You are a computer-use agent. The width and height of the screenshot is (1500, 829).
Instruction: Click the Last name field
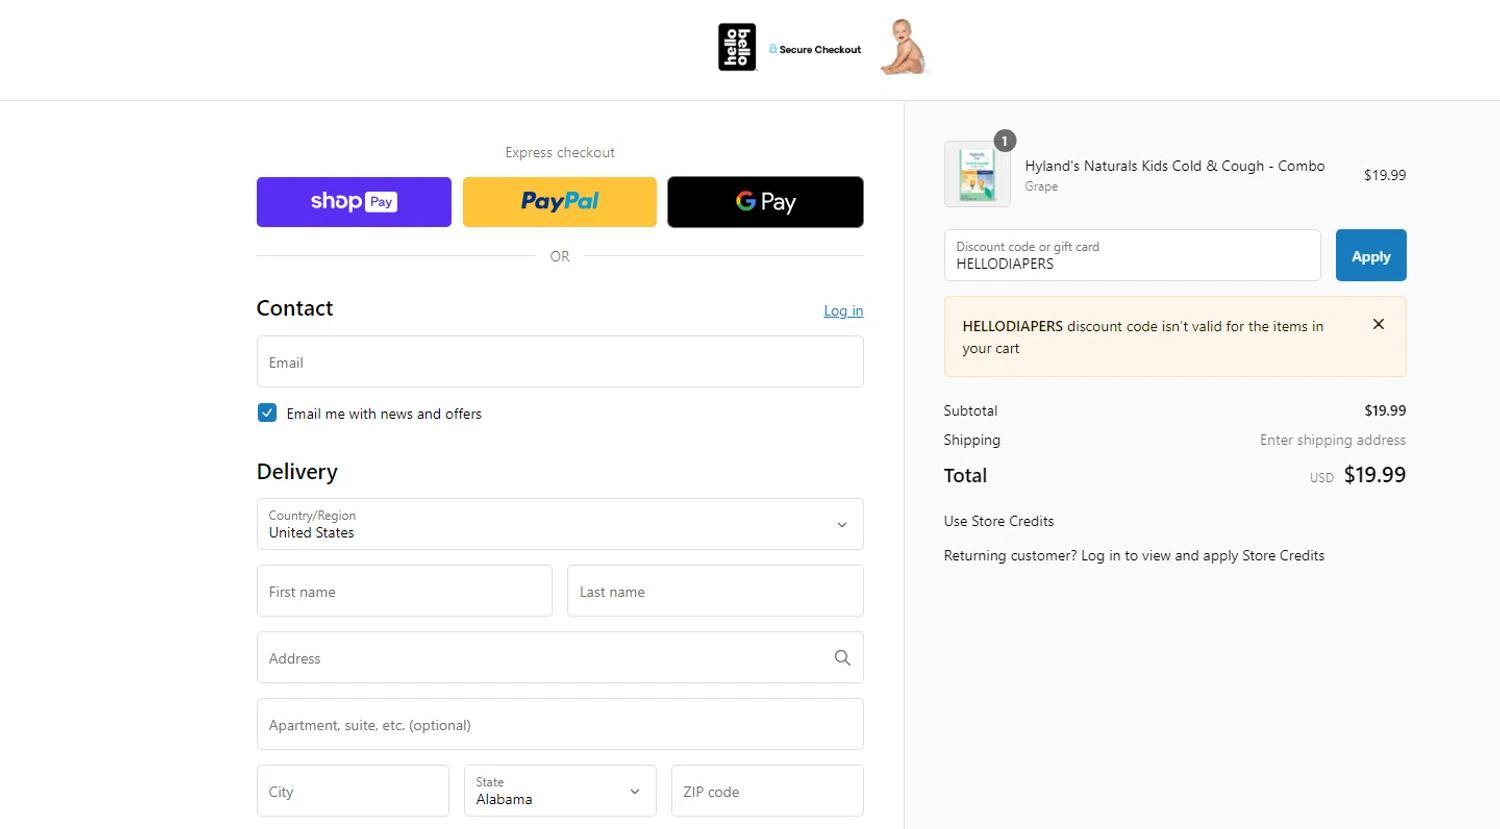pyautogui.click(x=715, y=591)
